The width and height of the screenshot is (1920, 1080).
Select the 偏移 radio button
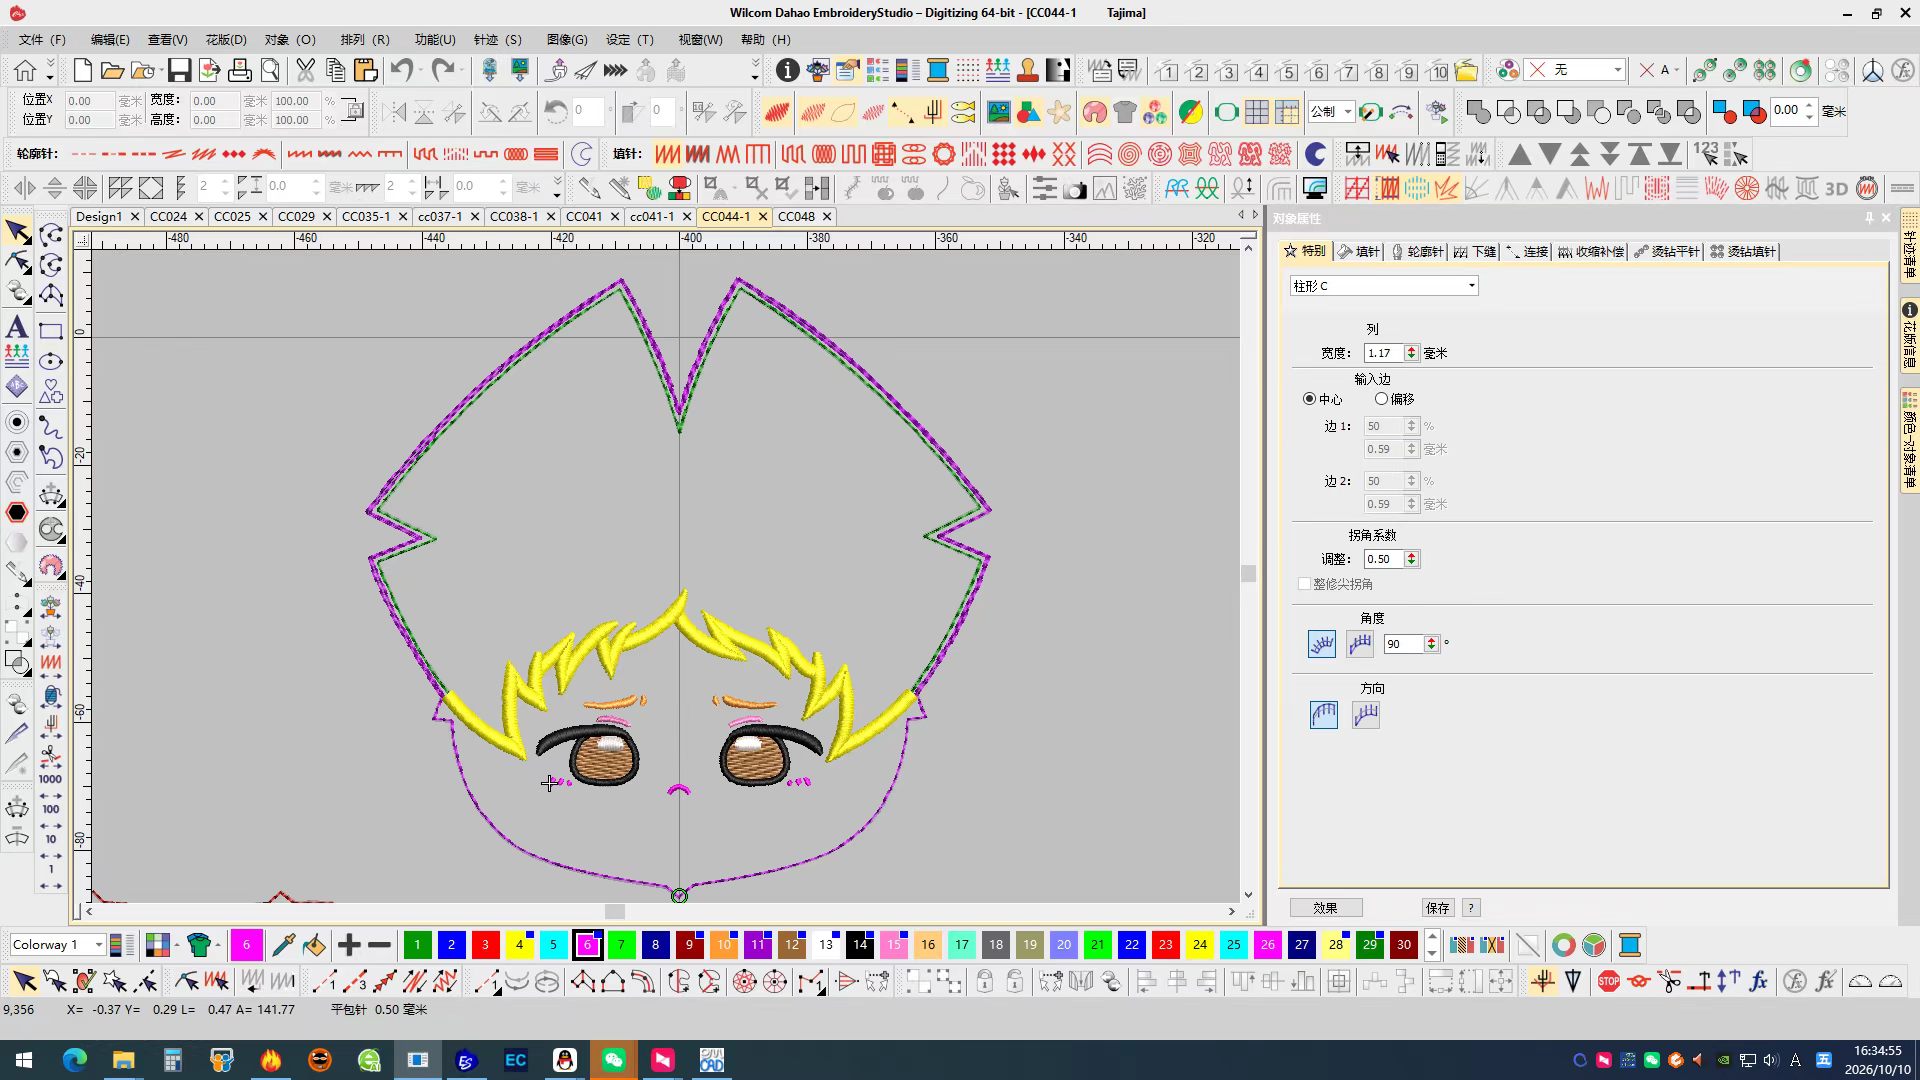tap(1381, 399)
